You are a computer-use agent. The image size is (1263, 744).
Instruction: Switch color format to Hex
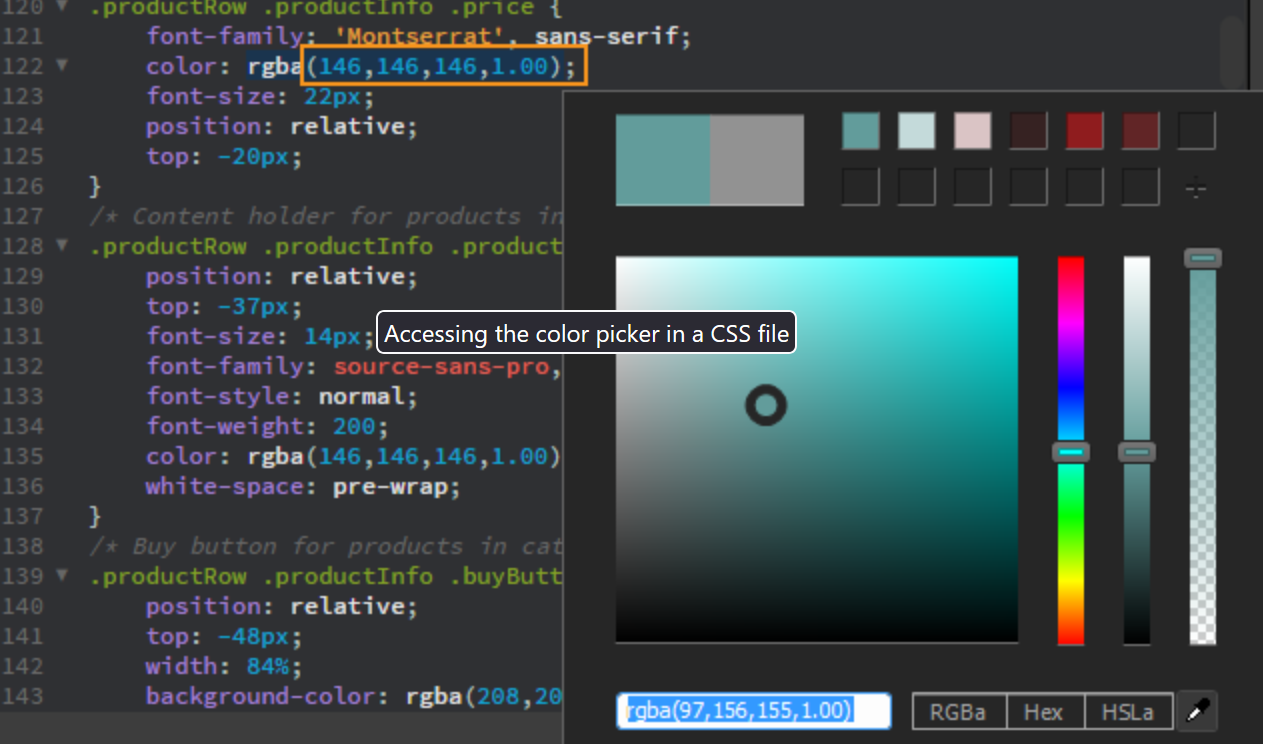pyautogui.click(x=1044, y=712)
